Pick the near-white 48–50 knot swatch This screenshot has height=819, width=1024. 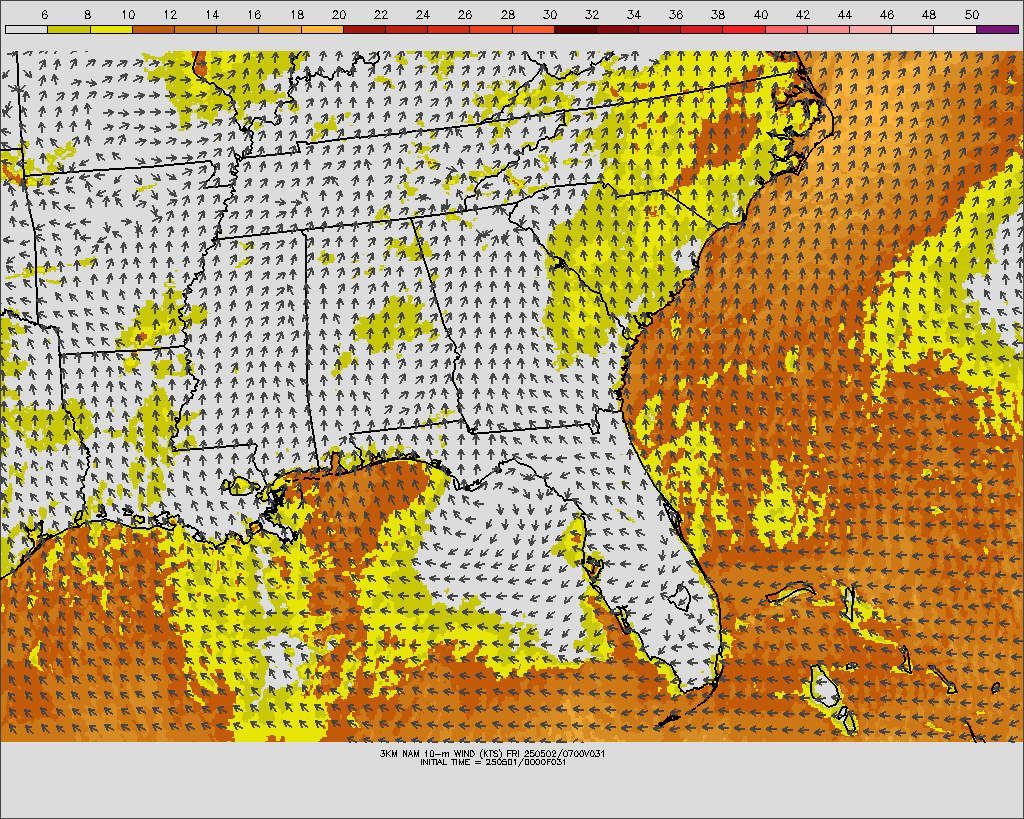click(955, 29)
